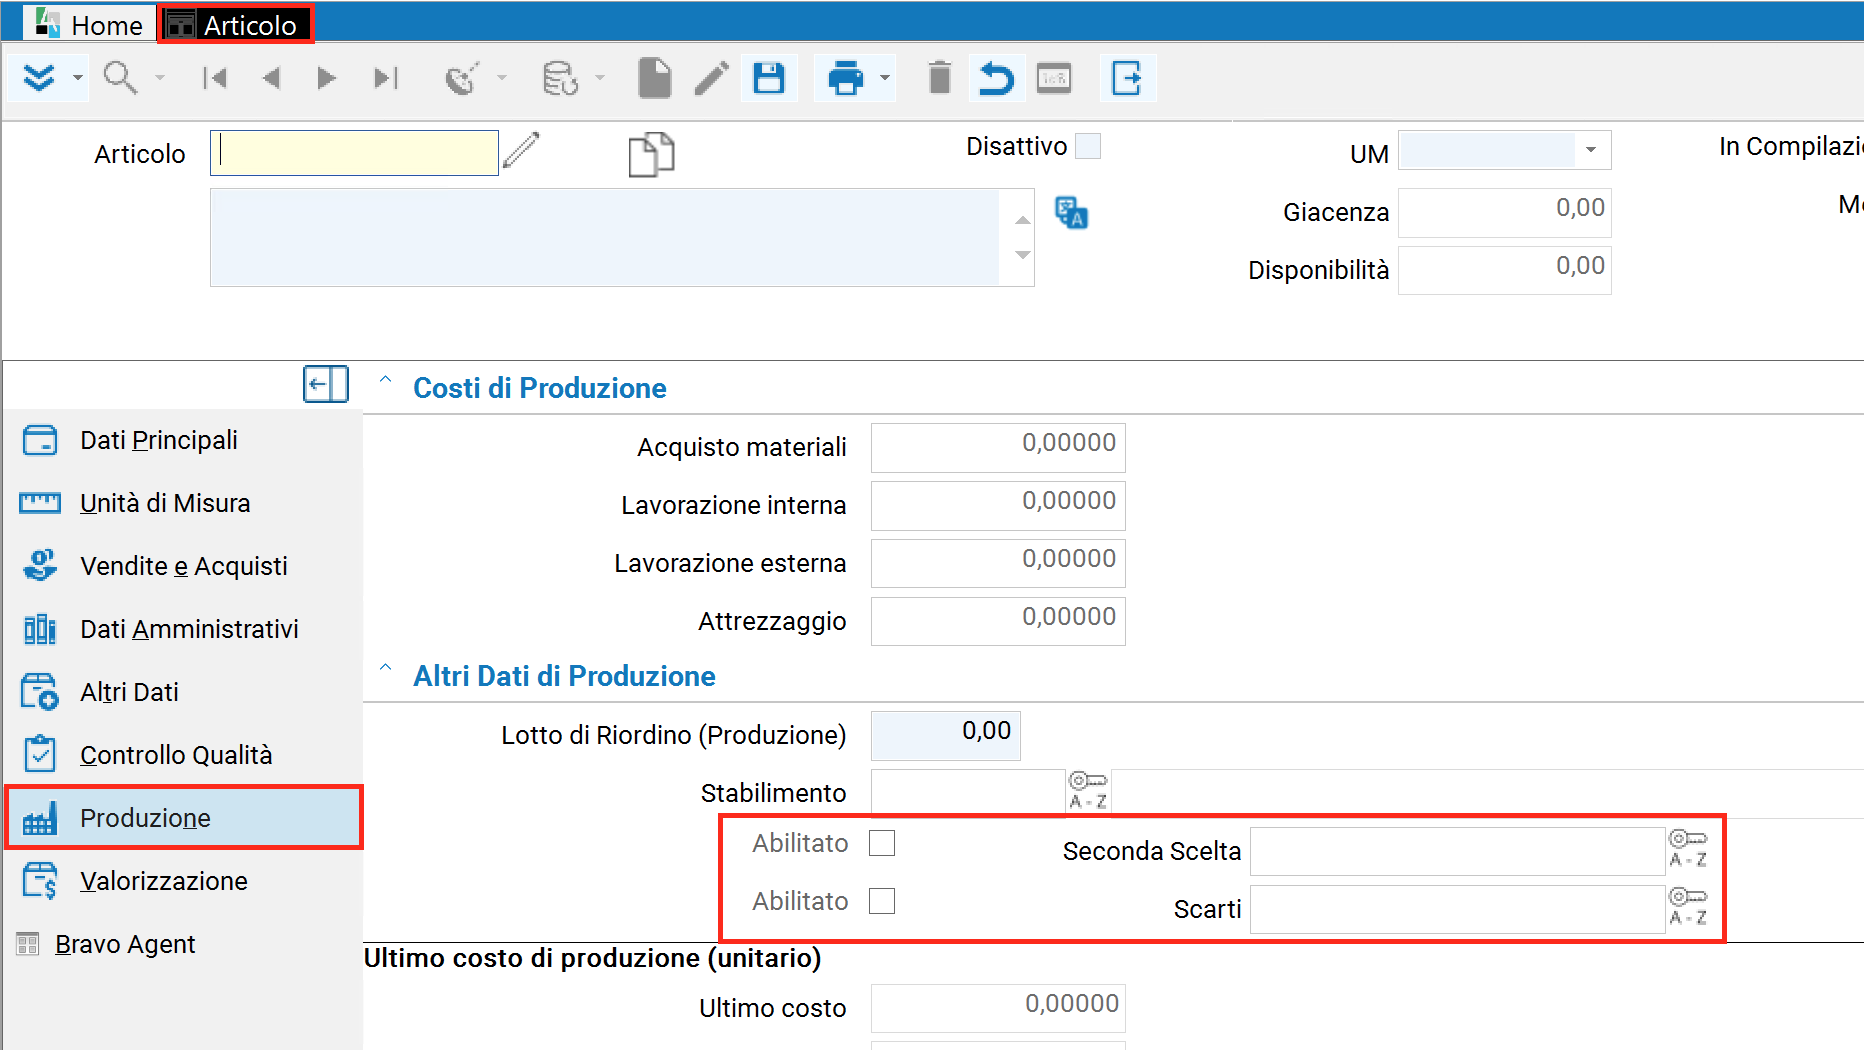Click the Attrezzaggio field
The height and width of the screenshot is (1050, 1864).
pos(998,621)
